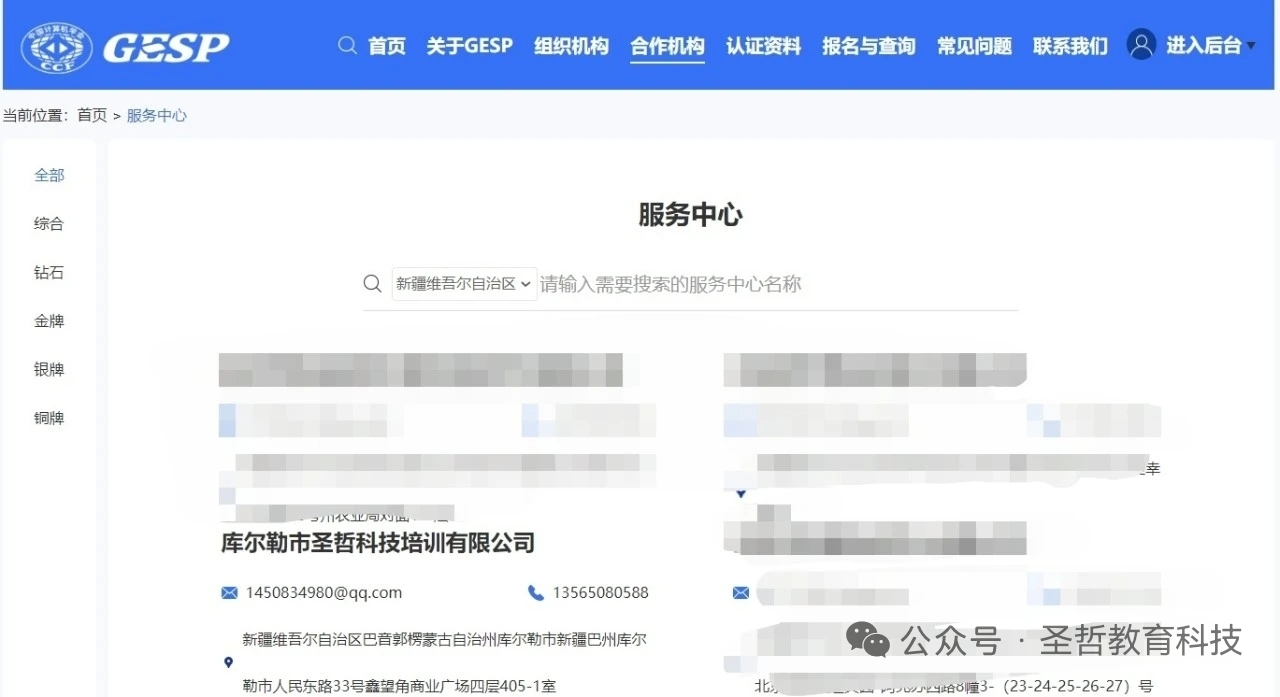Open the 联系我们 menu item

[x=1070, y=46]
